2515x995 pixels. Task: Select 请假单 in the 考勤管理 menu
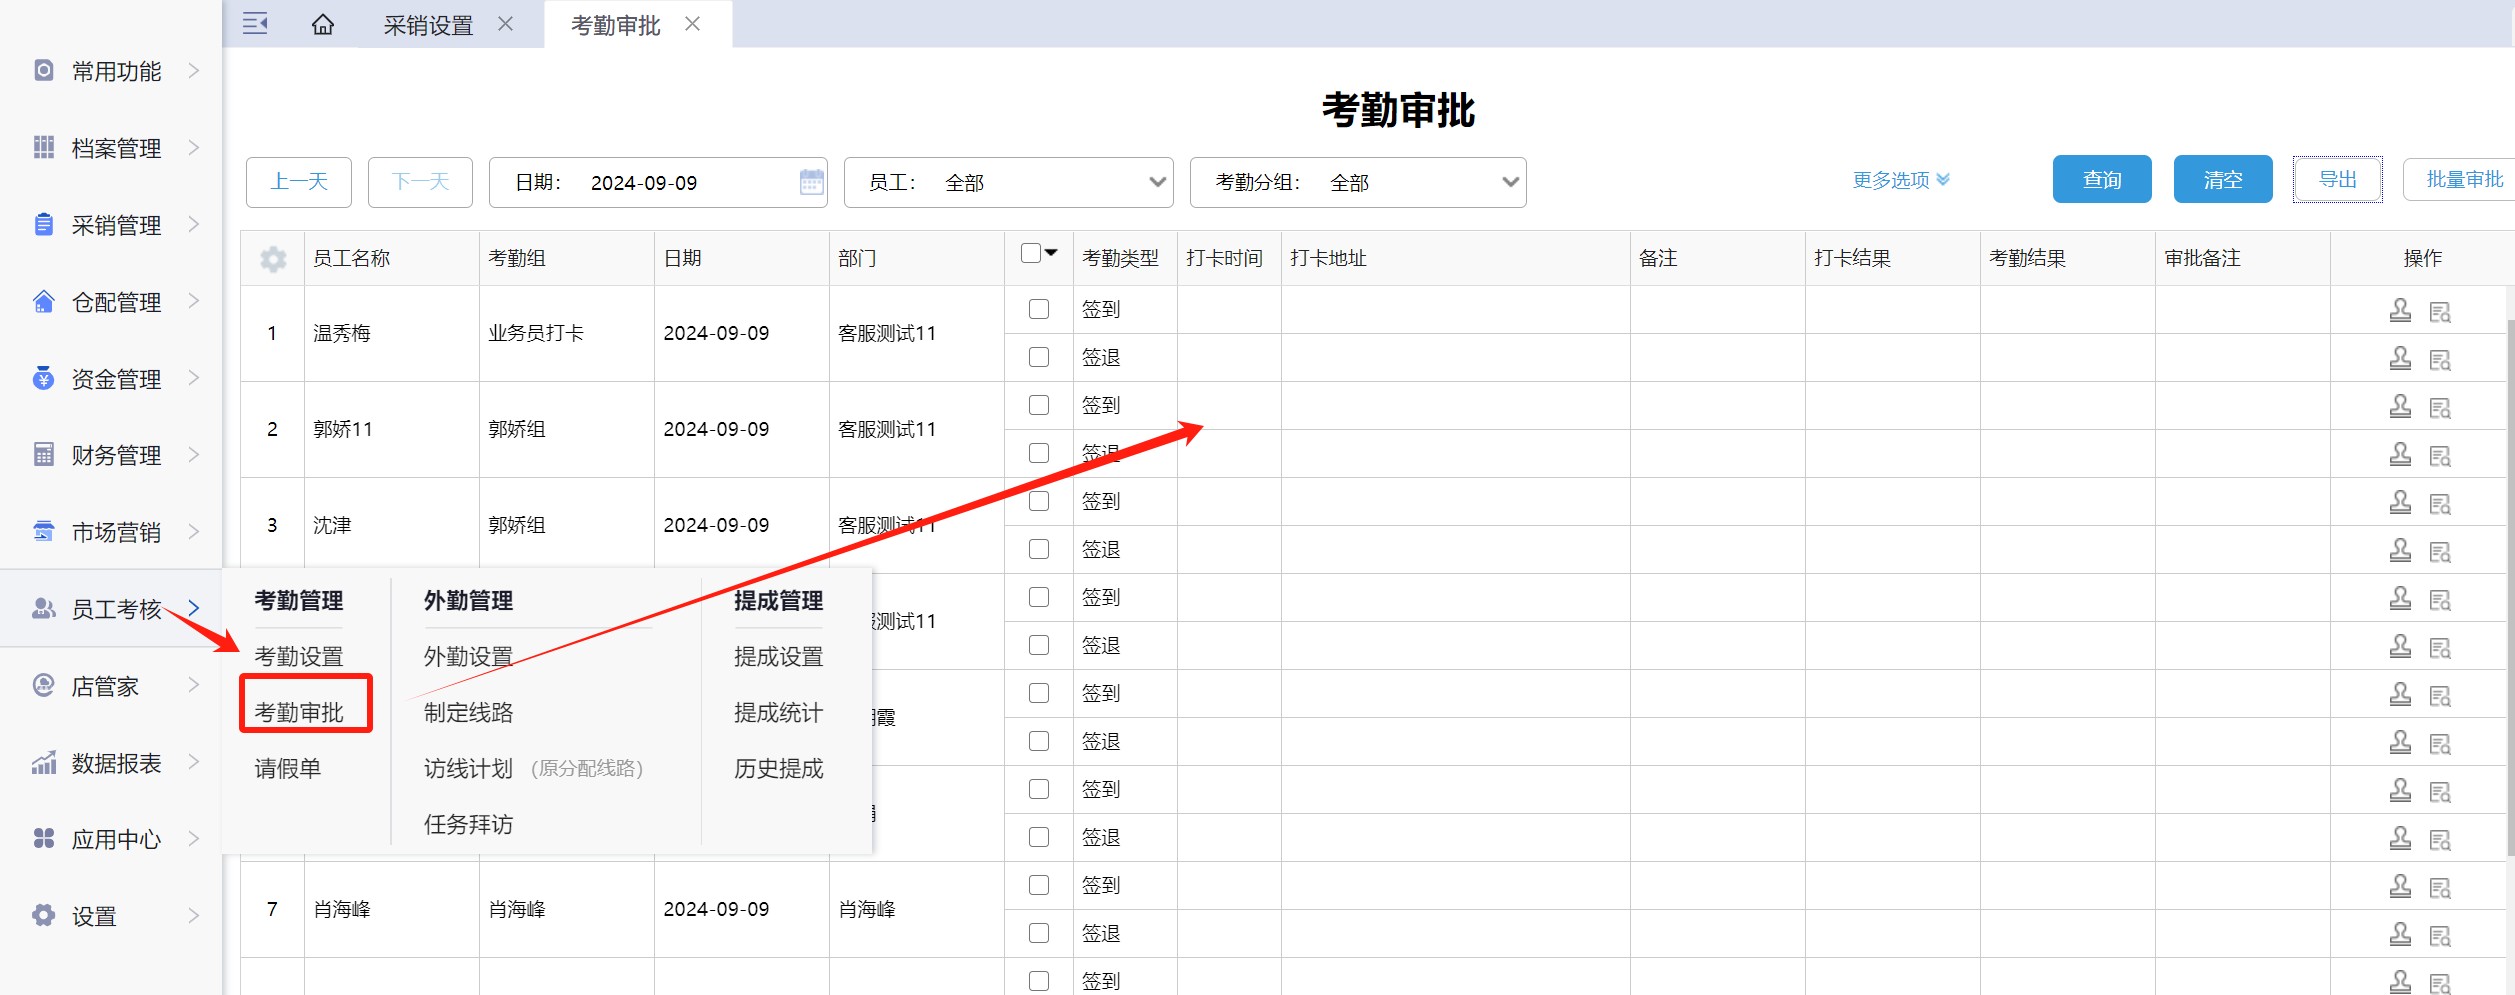(288, 768)
